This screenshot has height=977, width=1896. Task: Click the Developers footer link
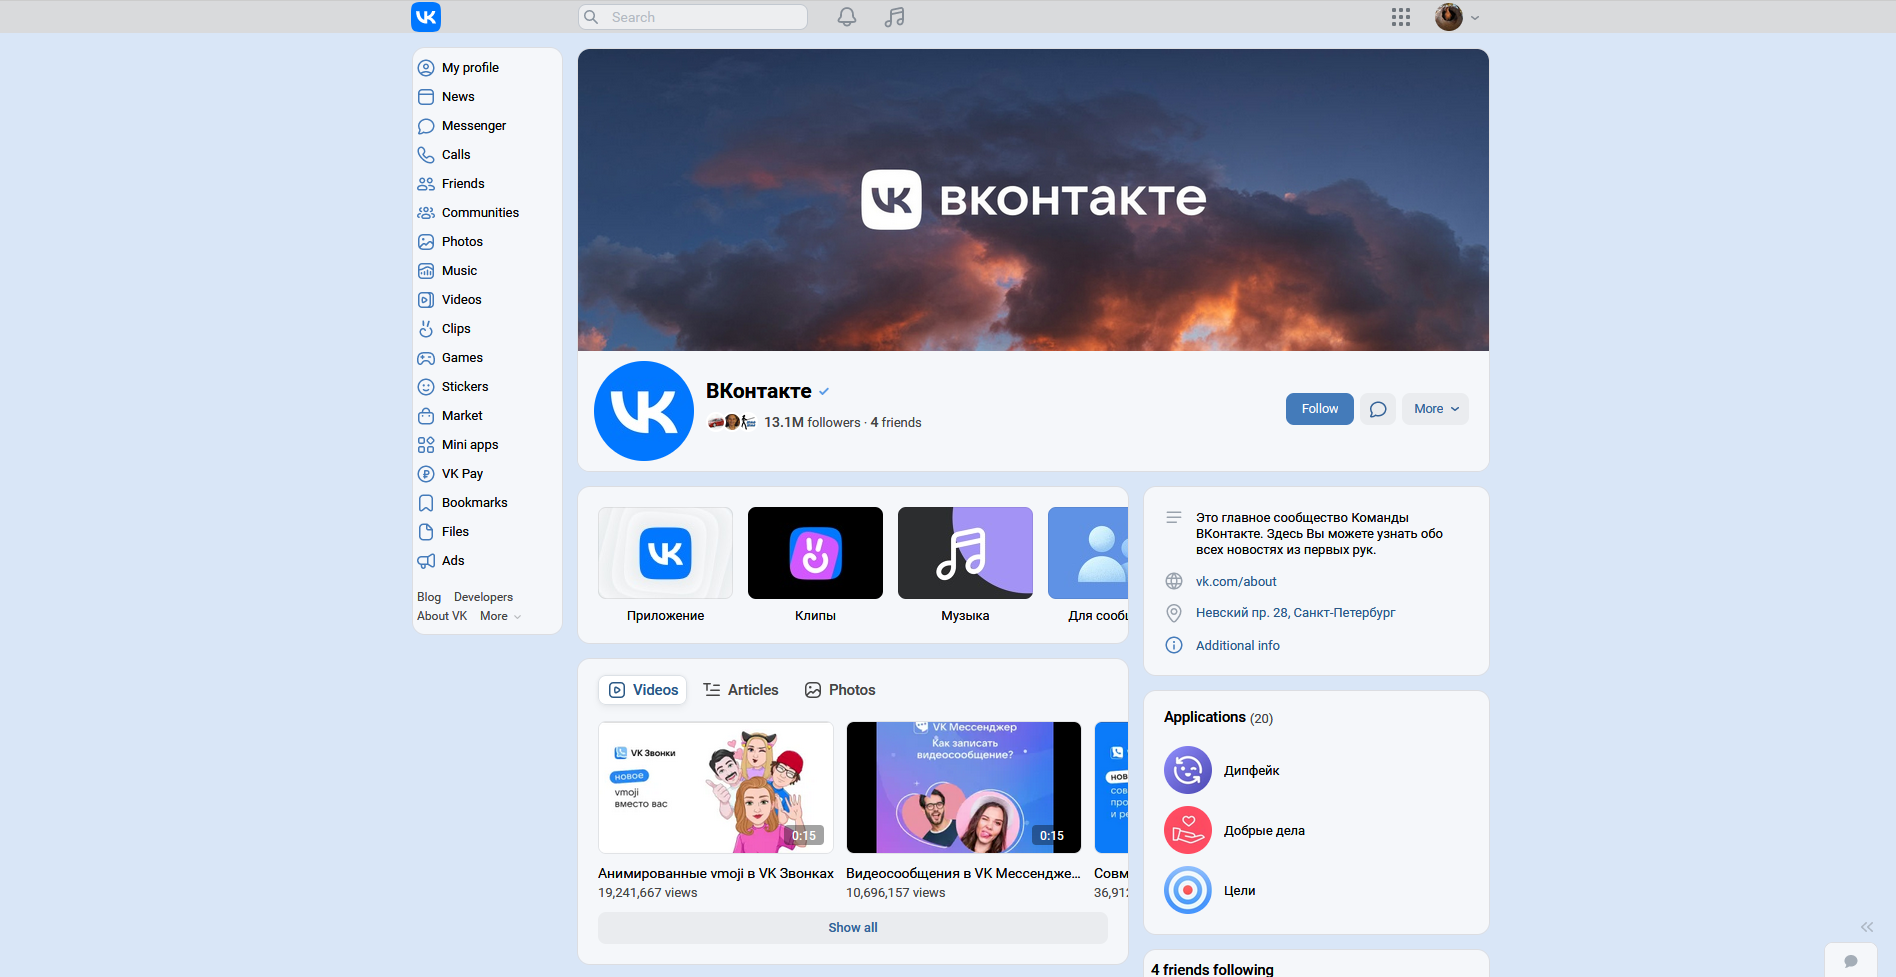pyautogui.click(x=483, y=597)
